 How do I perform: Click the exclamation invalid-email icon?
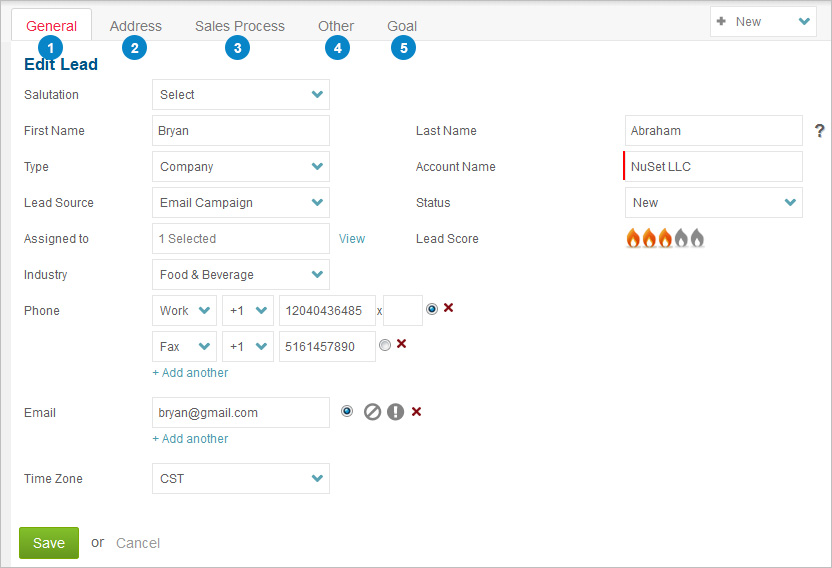point(395,411)
